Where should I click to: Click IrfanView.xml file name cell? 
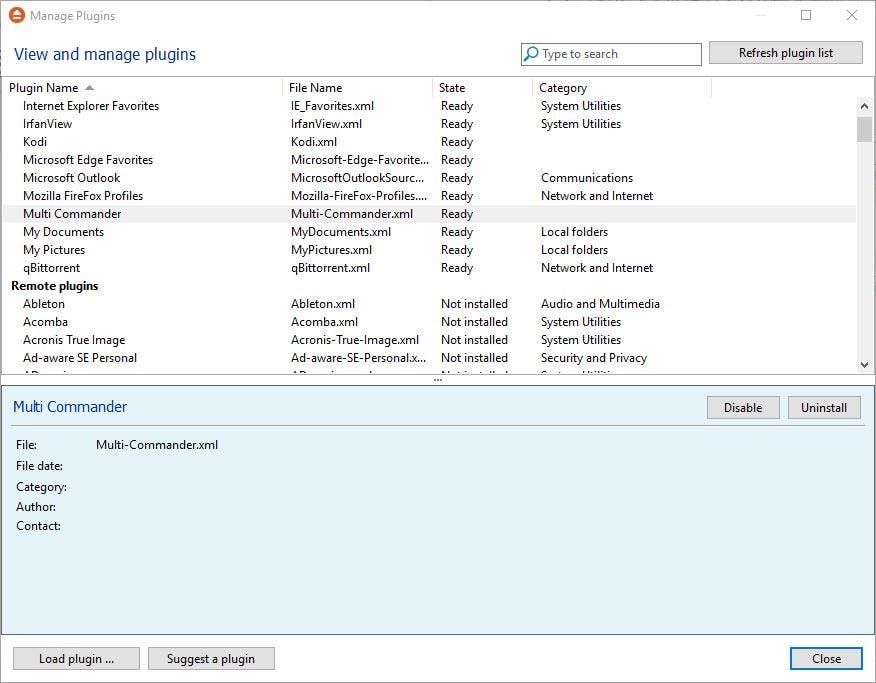point(326,124)
